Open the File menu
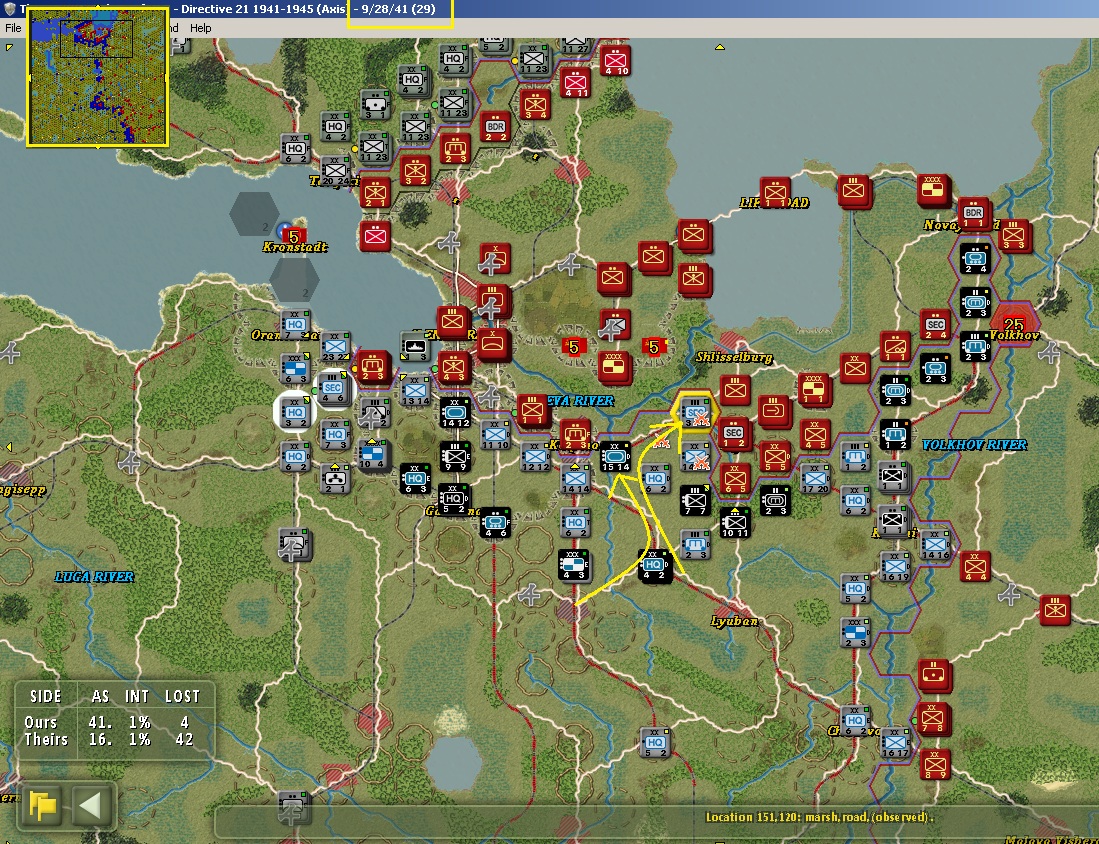1099x844 pixels. (x=13, y=28)
